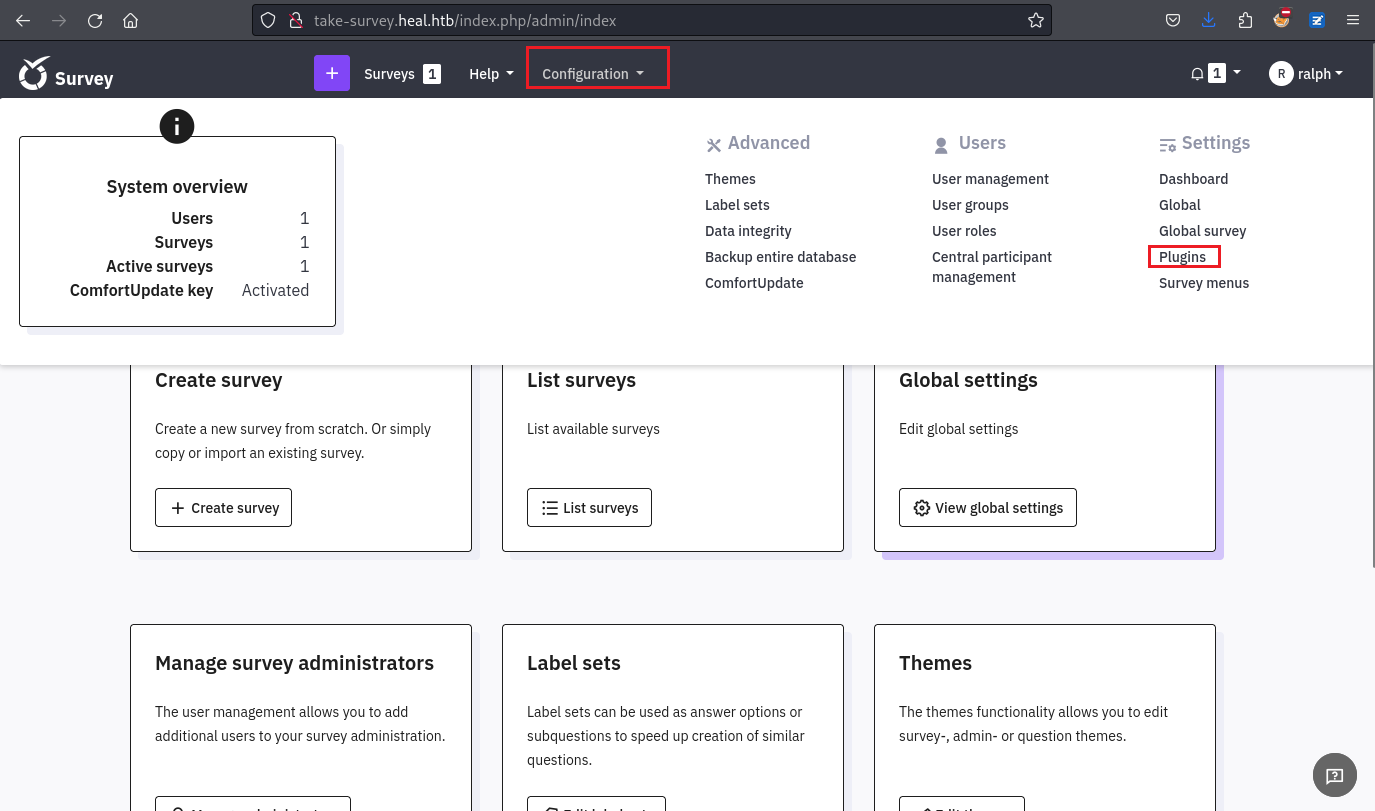
Task: Open Global survey settings entry
Action: (1202, 231)
